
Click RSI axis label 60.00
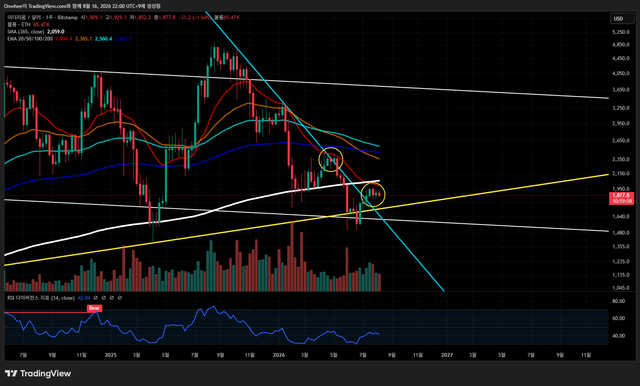click(619, 318)
